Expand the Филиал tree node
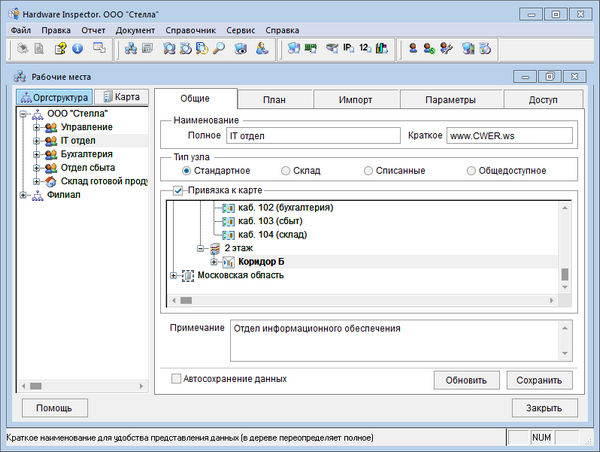The width and height of the screenshot is (600, 452). point(24,195)
